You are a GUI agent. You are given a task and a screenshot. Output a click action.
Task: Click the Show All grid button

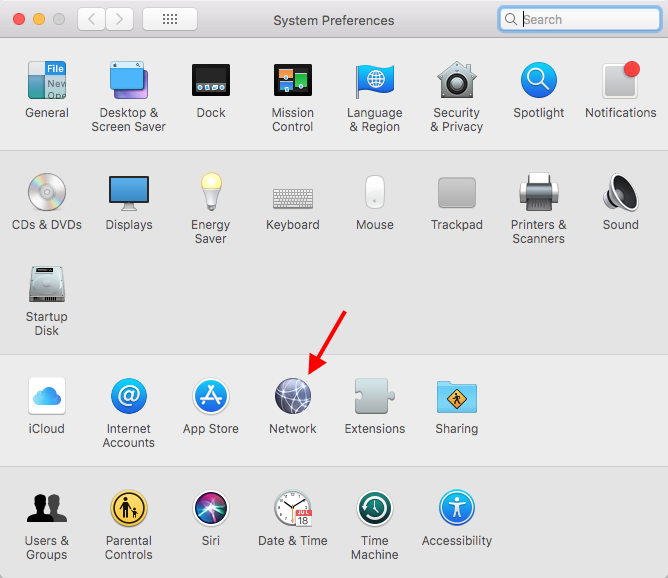[x=169, y=19]
